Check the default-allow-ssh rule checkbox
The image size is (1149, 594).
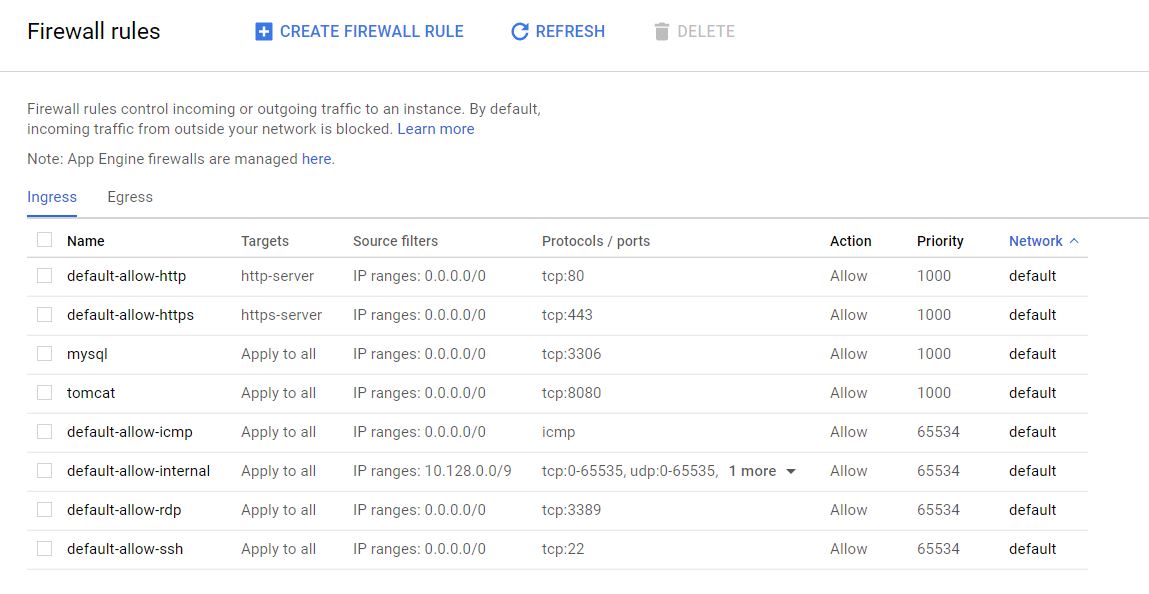click(x=44, y=549)
